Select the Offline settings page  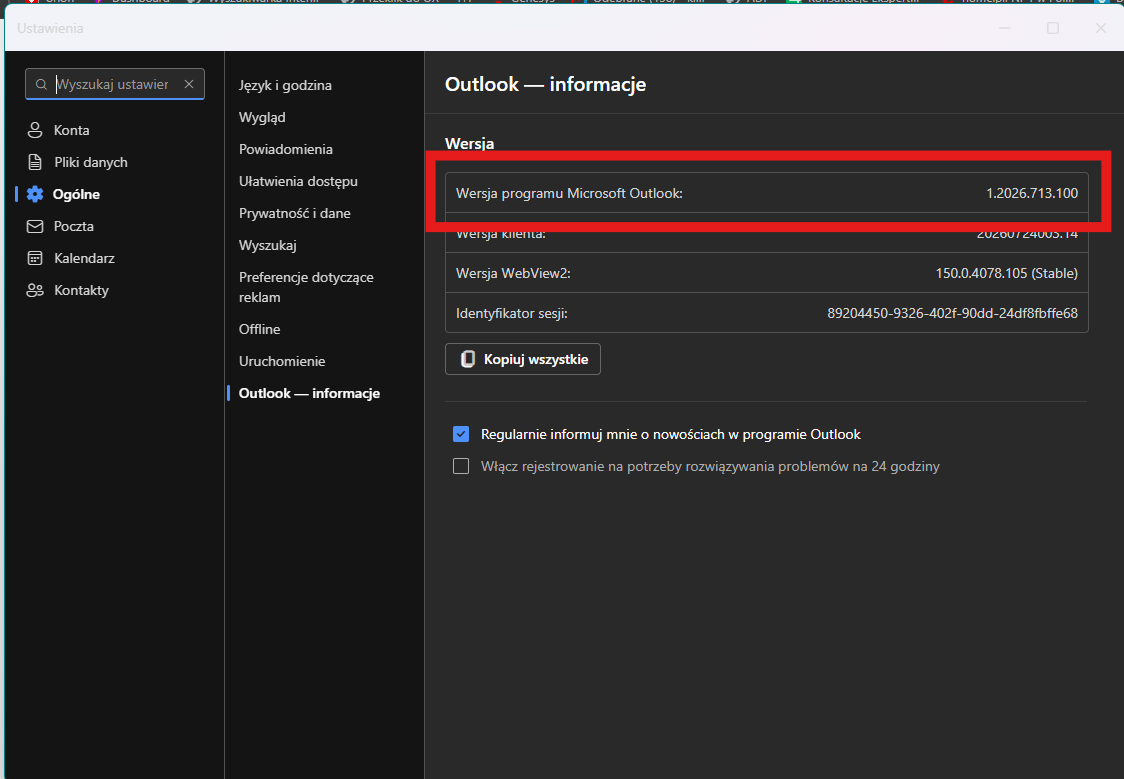pyautogui.click(x=259, y=329)
